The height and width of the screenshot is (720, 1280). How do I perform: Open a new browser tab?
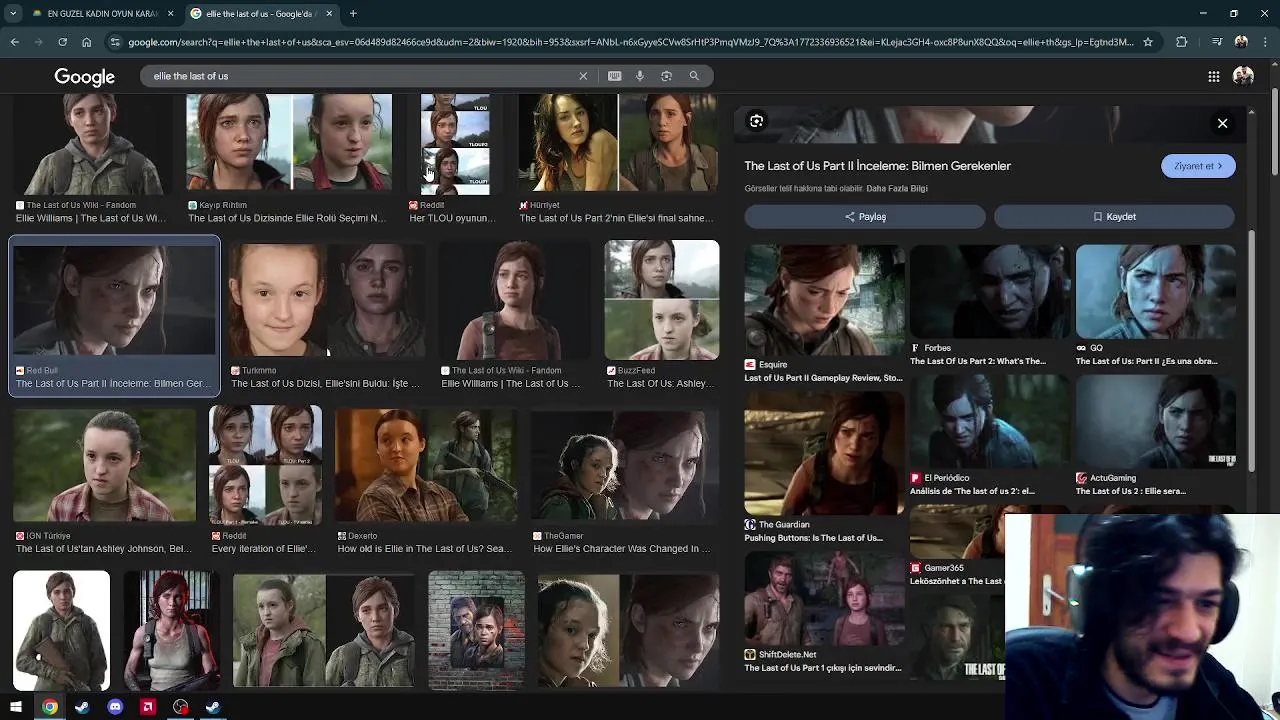353,13
